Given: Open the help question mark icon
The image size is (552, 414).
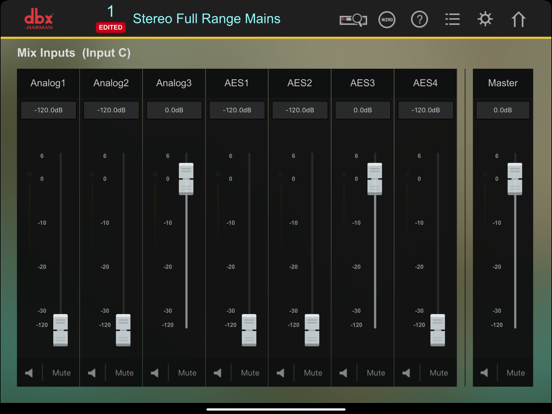Looking at the screenshot, I should tap(419, 19).
